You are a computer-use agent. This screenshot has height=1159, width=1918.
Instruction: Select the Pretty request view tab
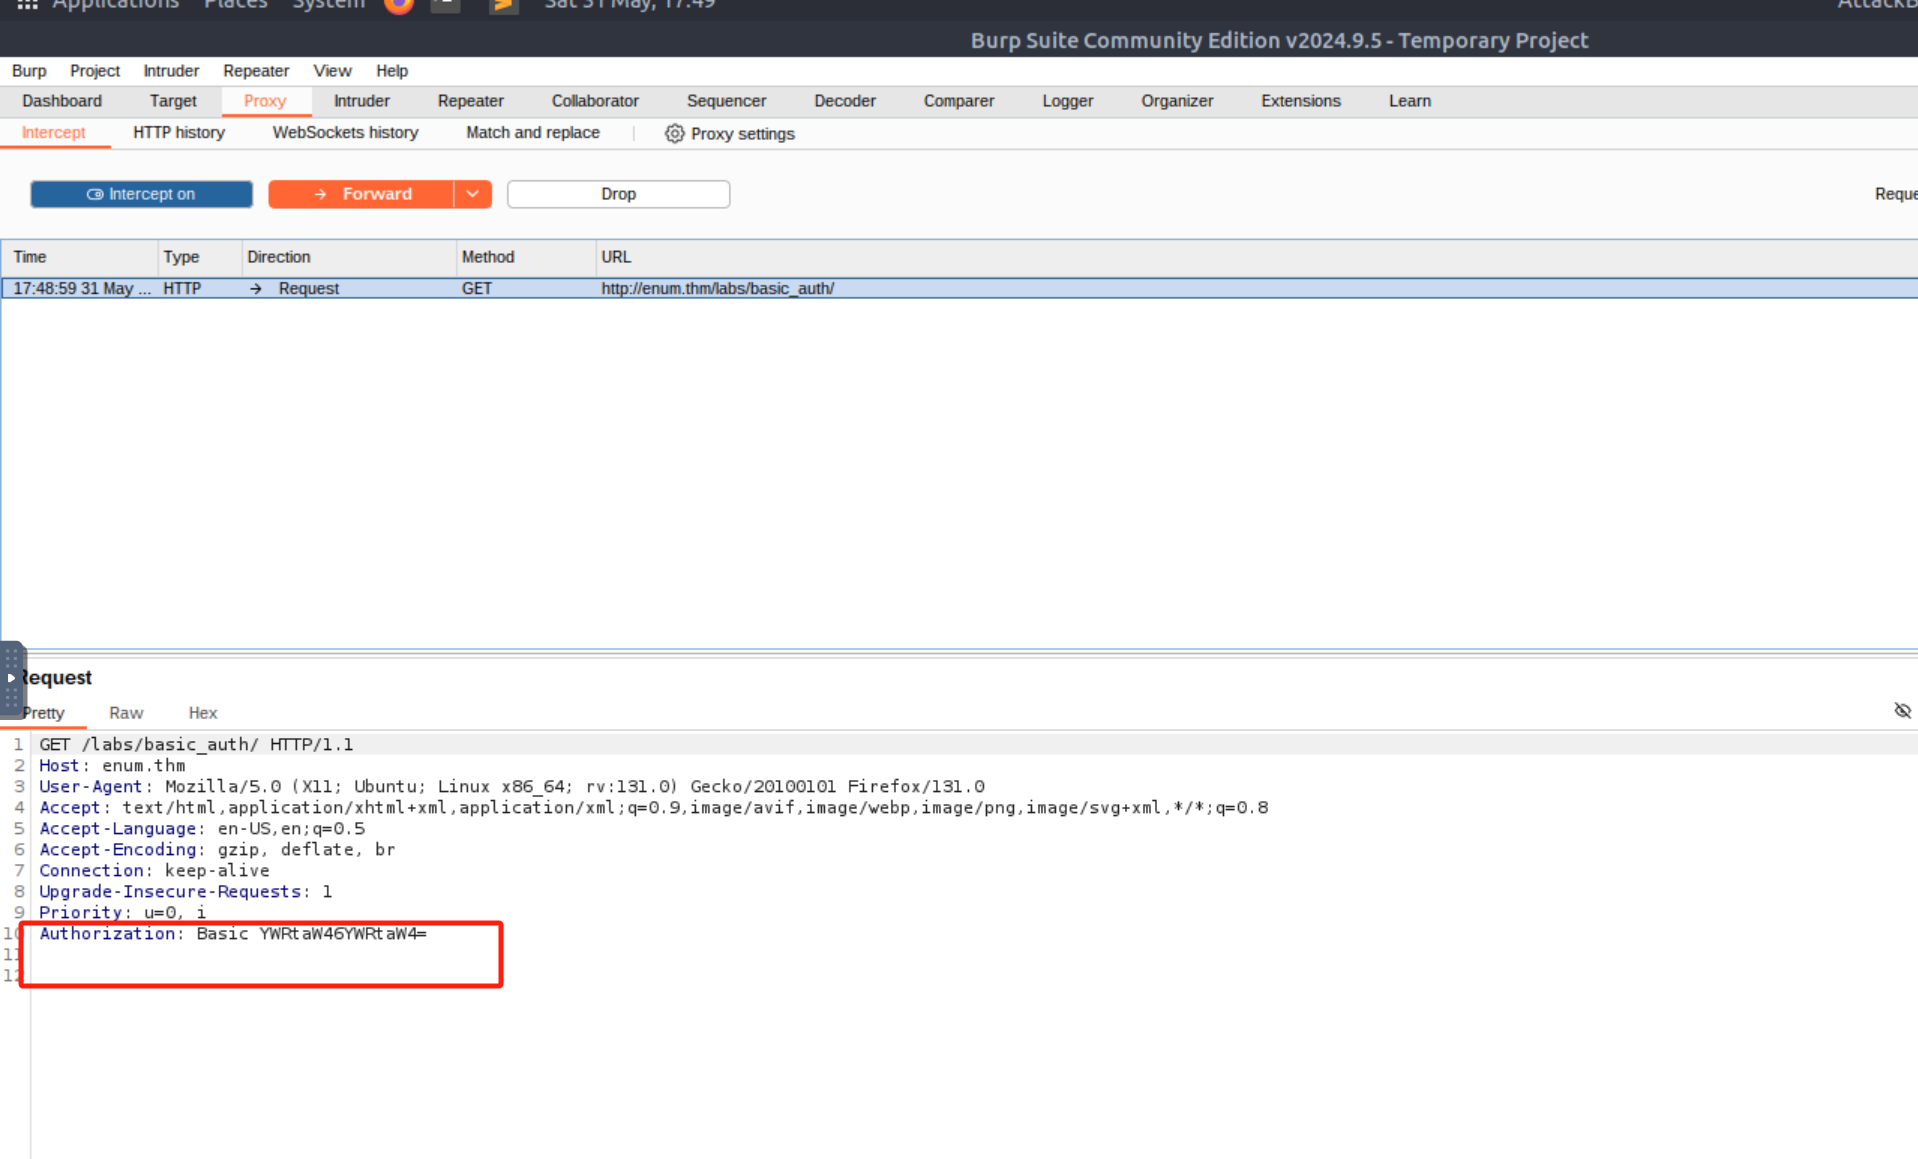tap(44, 713)
